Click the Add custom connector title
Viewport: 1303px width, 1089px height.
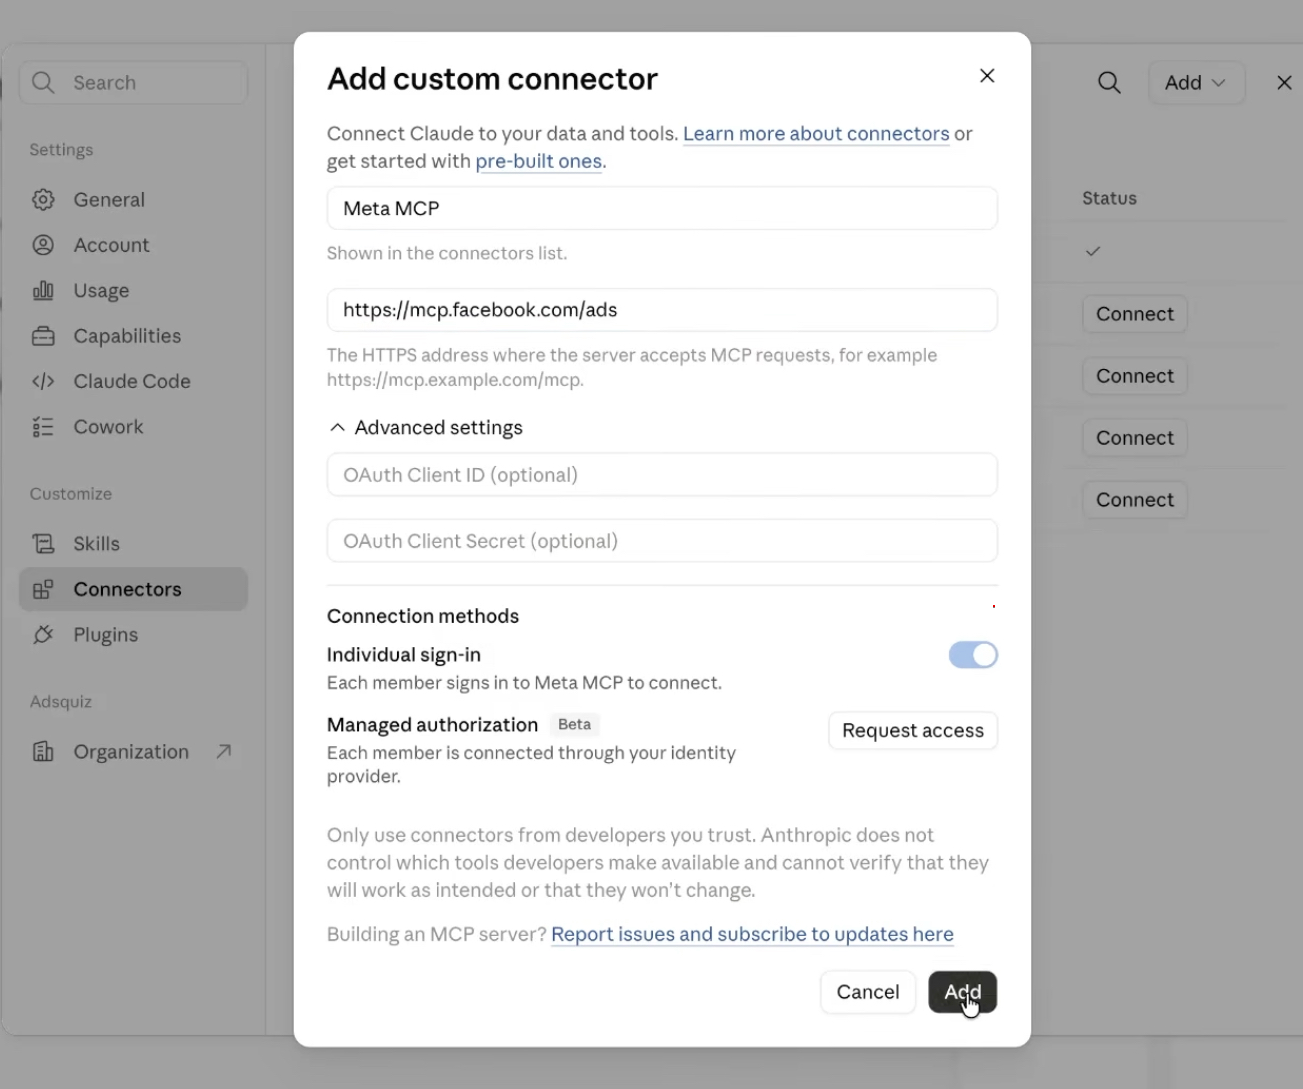[x=492, y=79]
